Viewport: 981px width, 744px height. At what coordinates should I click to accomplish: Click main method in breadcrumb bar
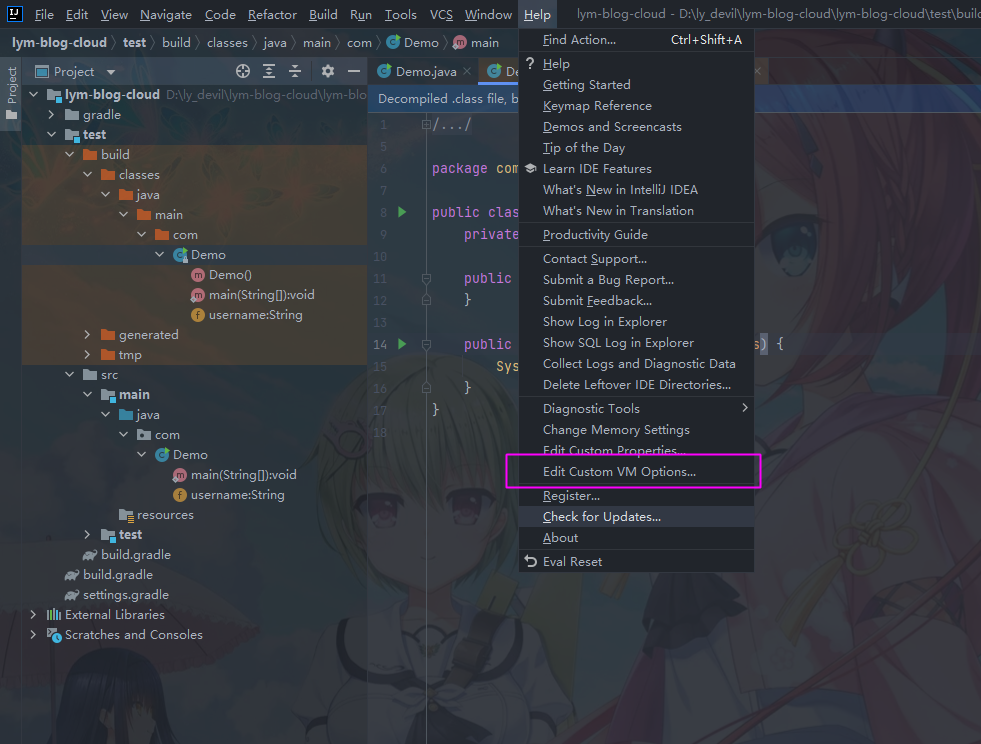click(477, 43)
